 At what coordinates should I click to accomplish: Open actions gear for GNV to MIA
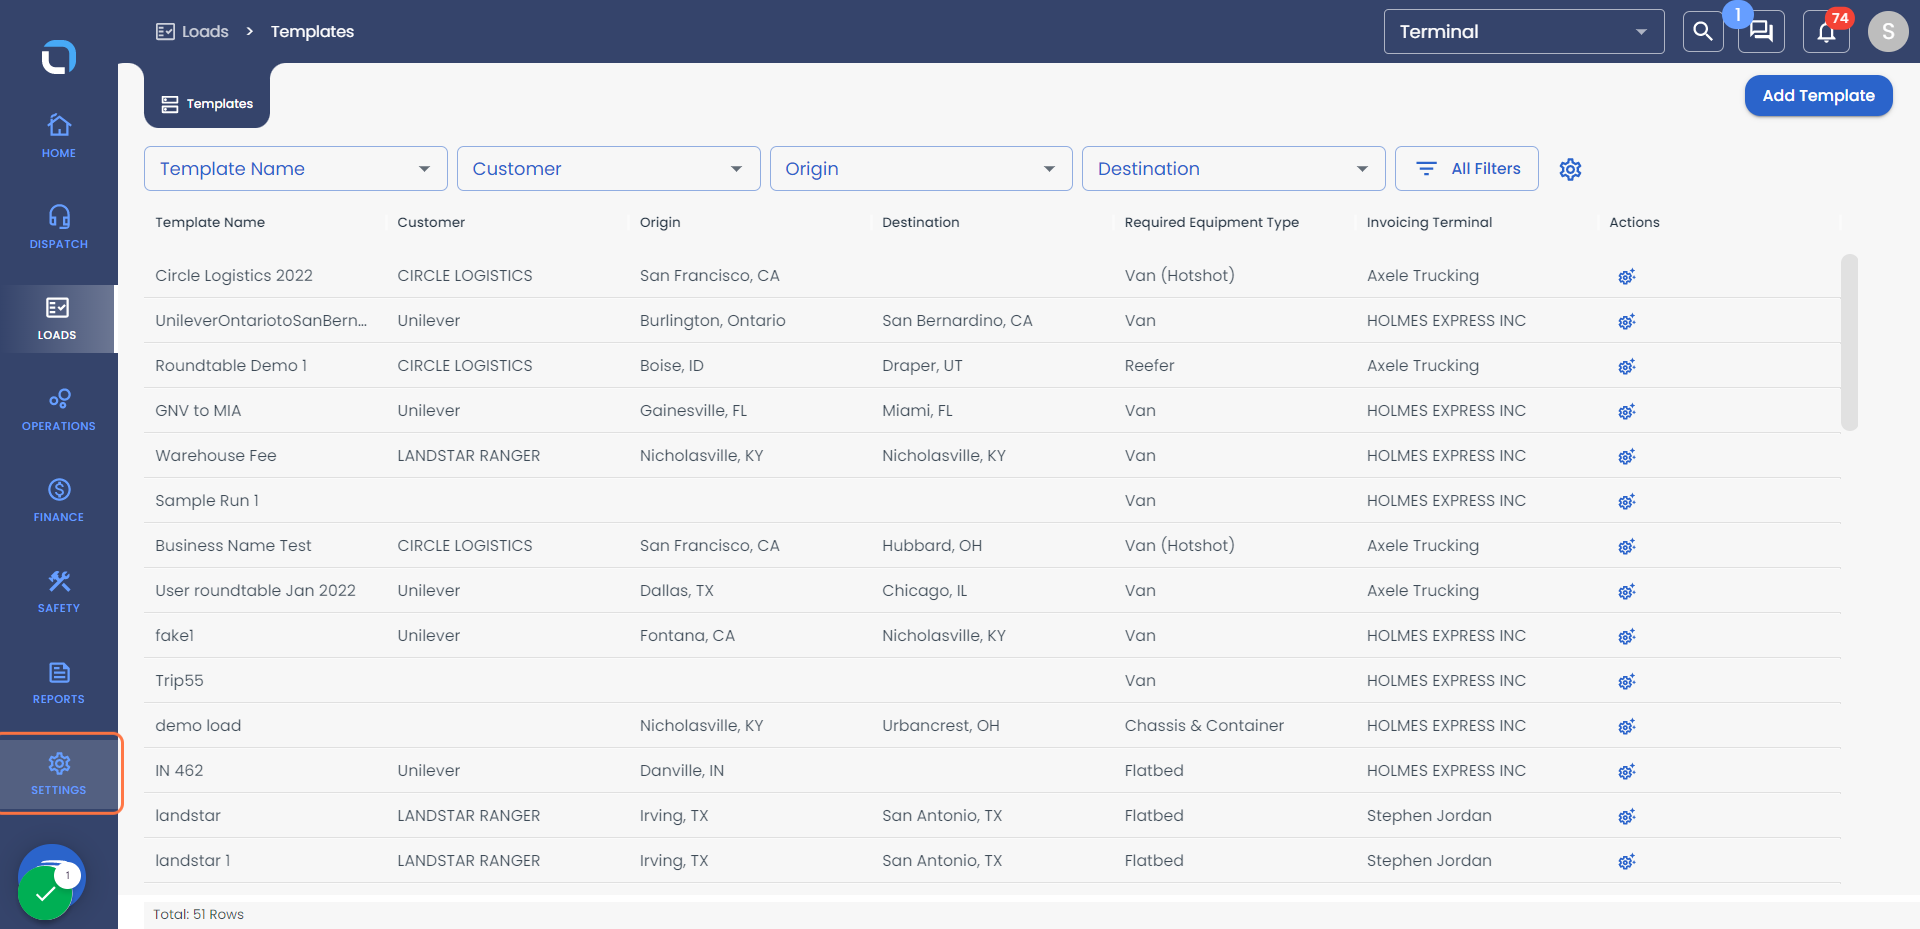pyautogui.click(x=1626, y=411)
